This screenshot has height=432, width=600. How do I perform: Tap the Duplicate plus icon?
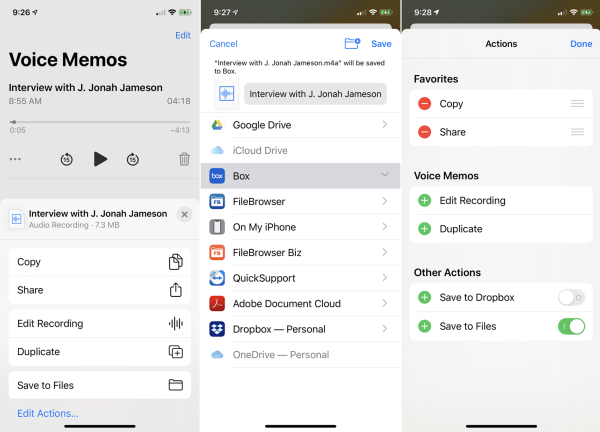tap(176, 352)
